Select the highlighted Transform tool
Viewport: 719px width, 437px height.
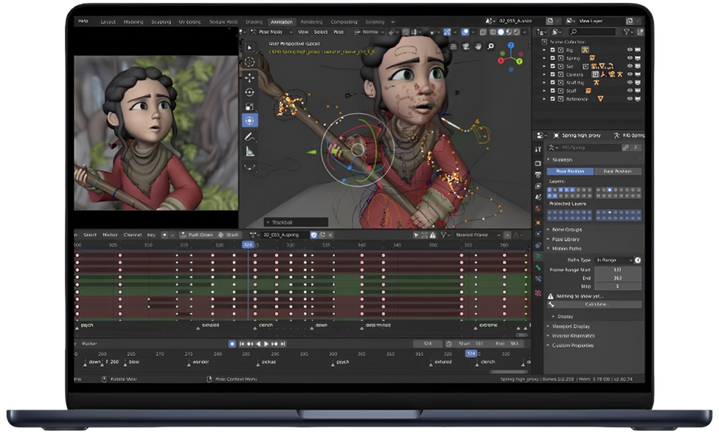249,121
